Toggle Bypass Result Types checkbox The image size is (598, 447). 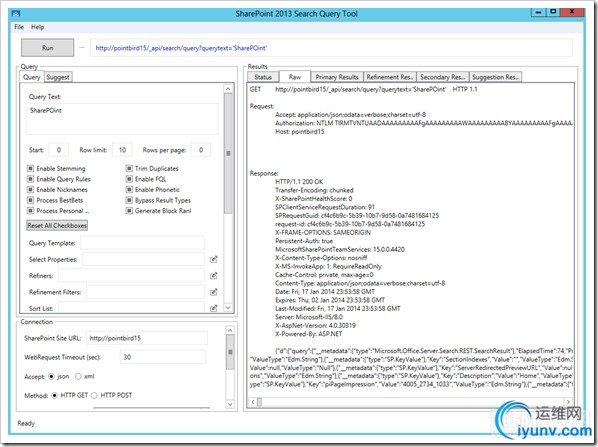[129, 200]
